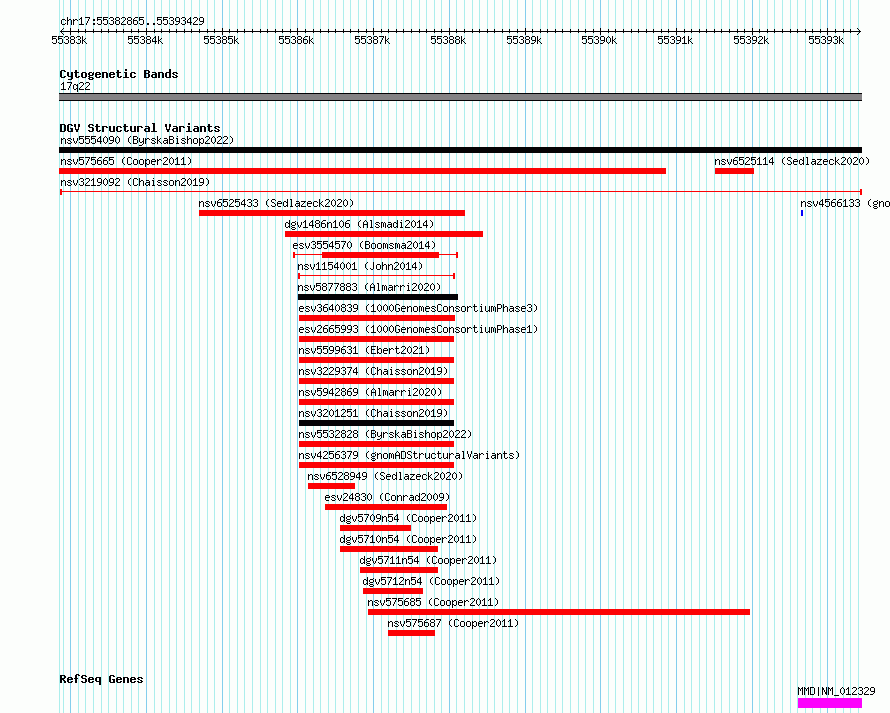
Task: Click the long red nsv575685 variant bar
Action: coord(559,612)
